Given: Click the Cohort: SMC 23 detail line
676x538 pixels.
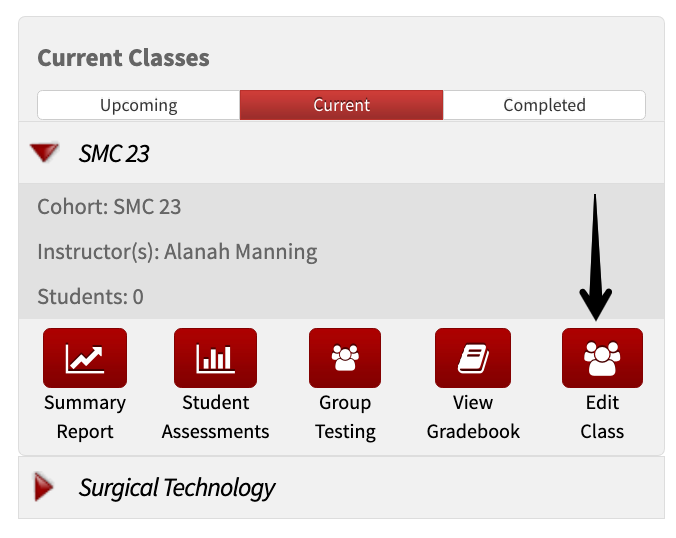Looking at the screenshot, I should click(109, 207).
